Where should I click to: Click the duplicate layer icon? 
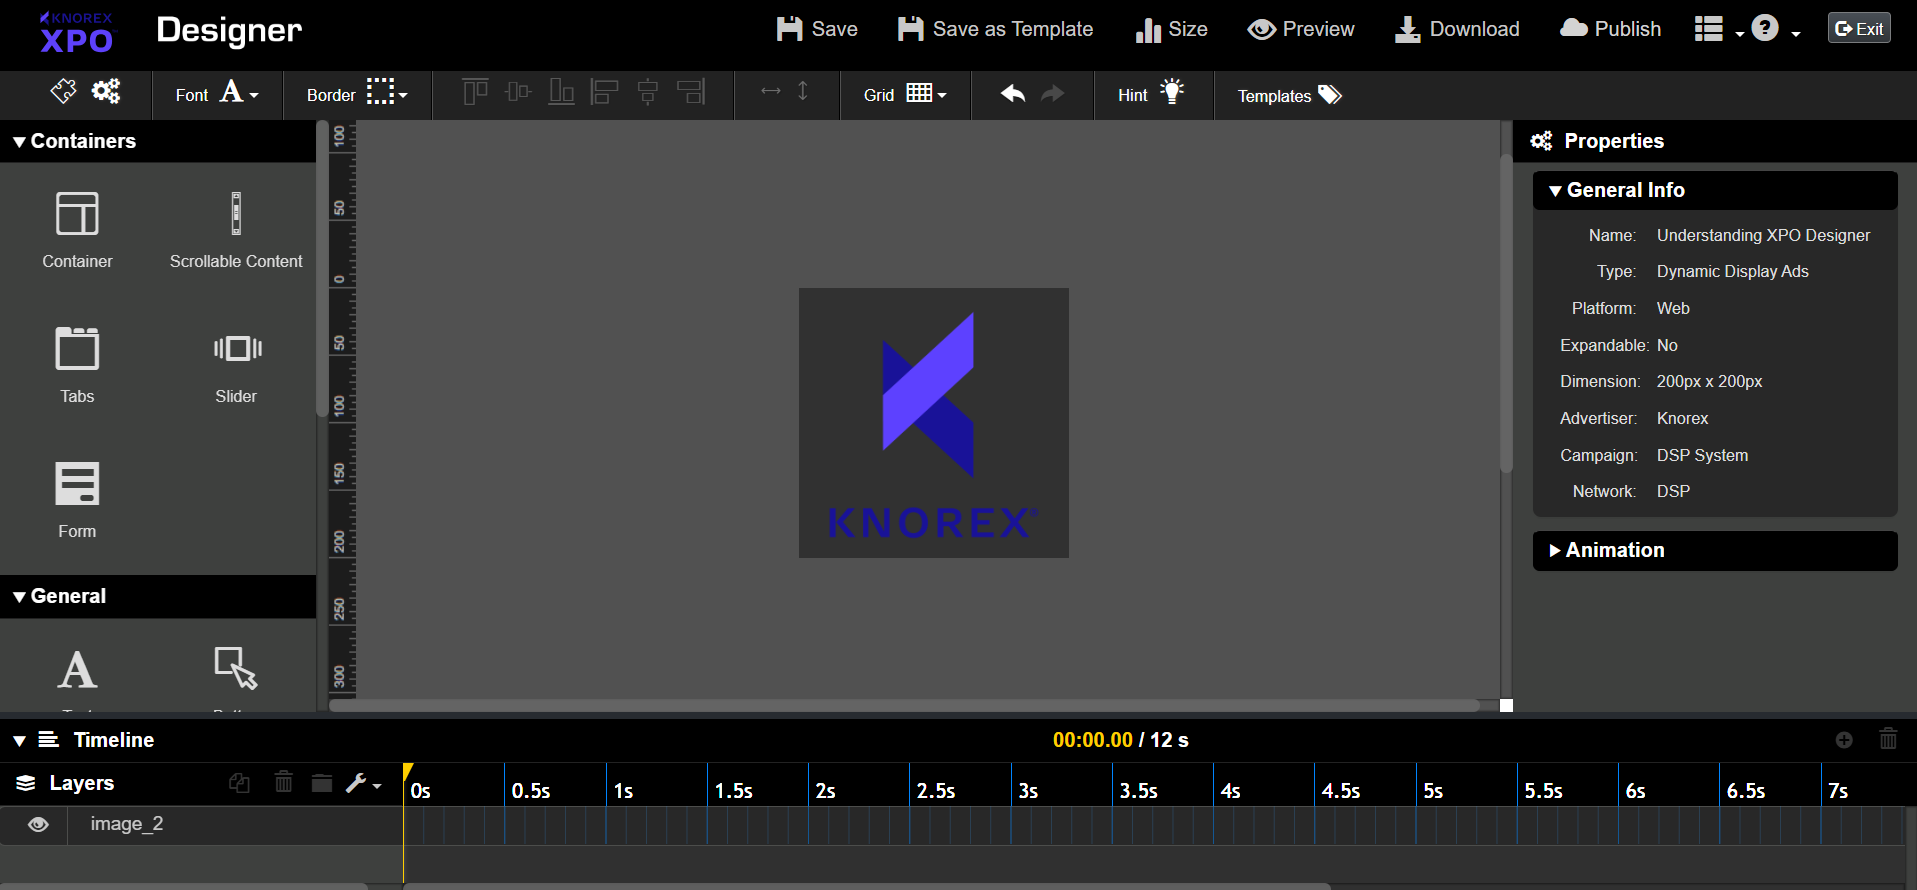click(239, 783)
